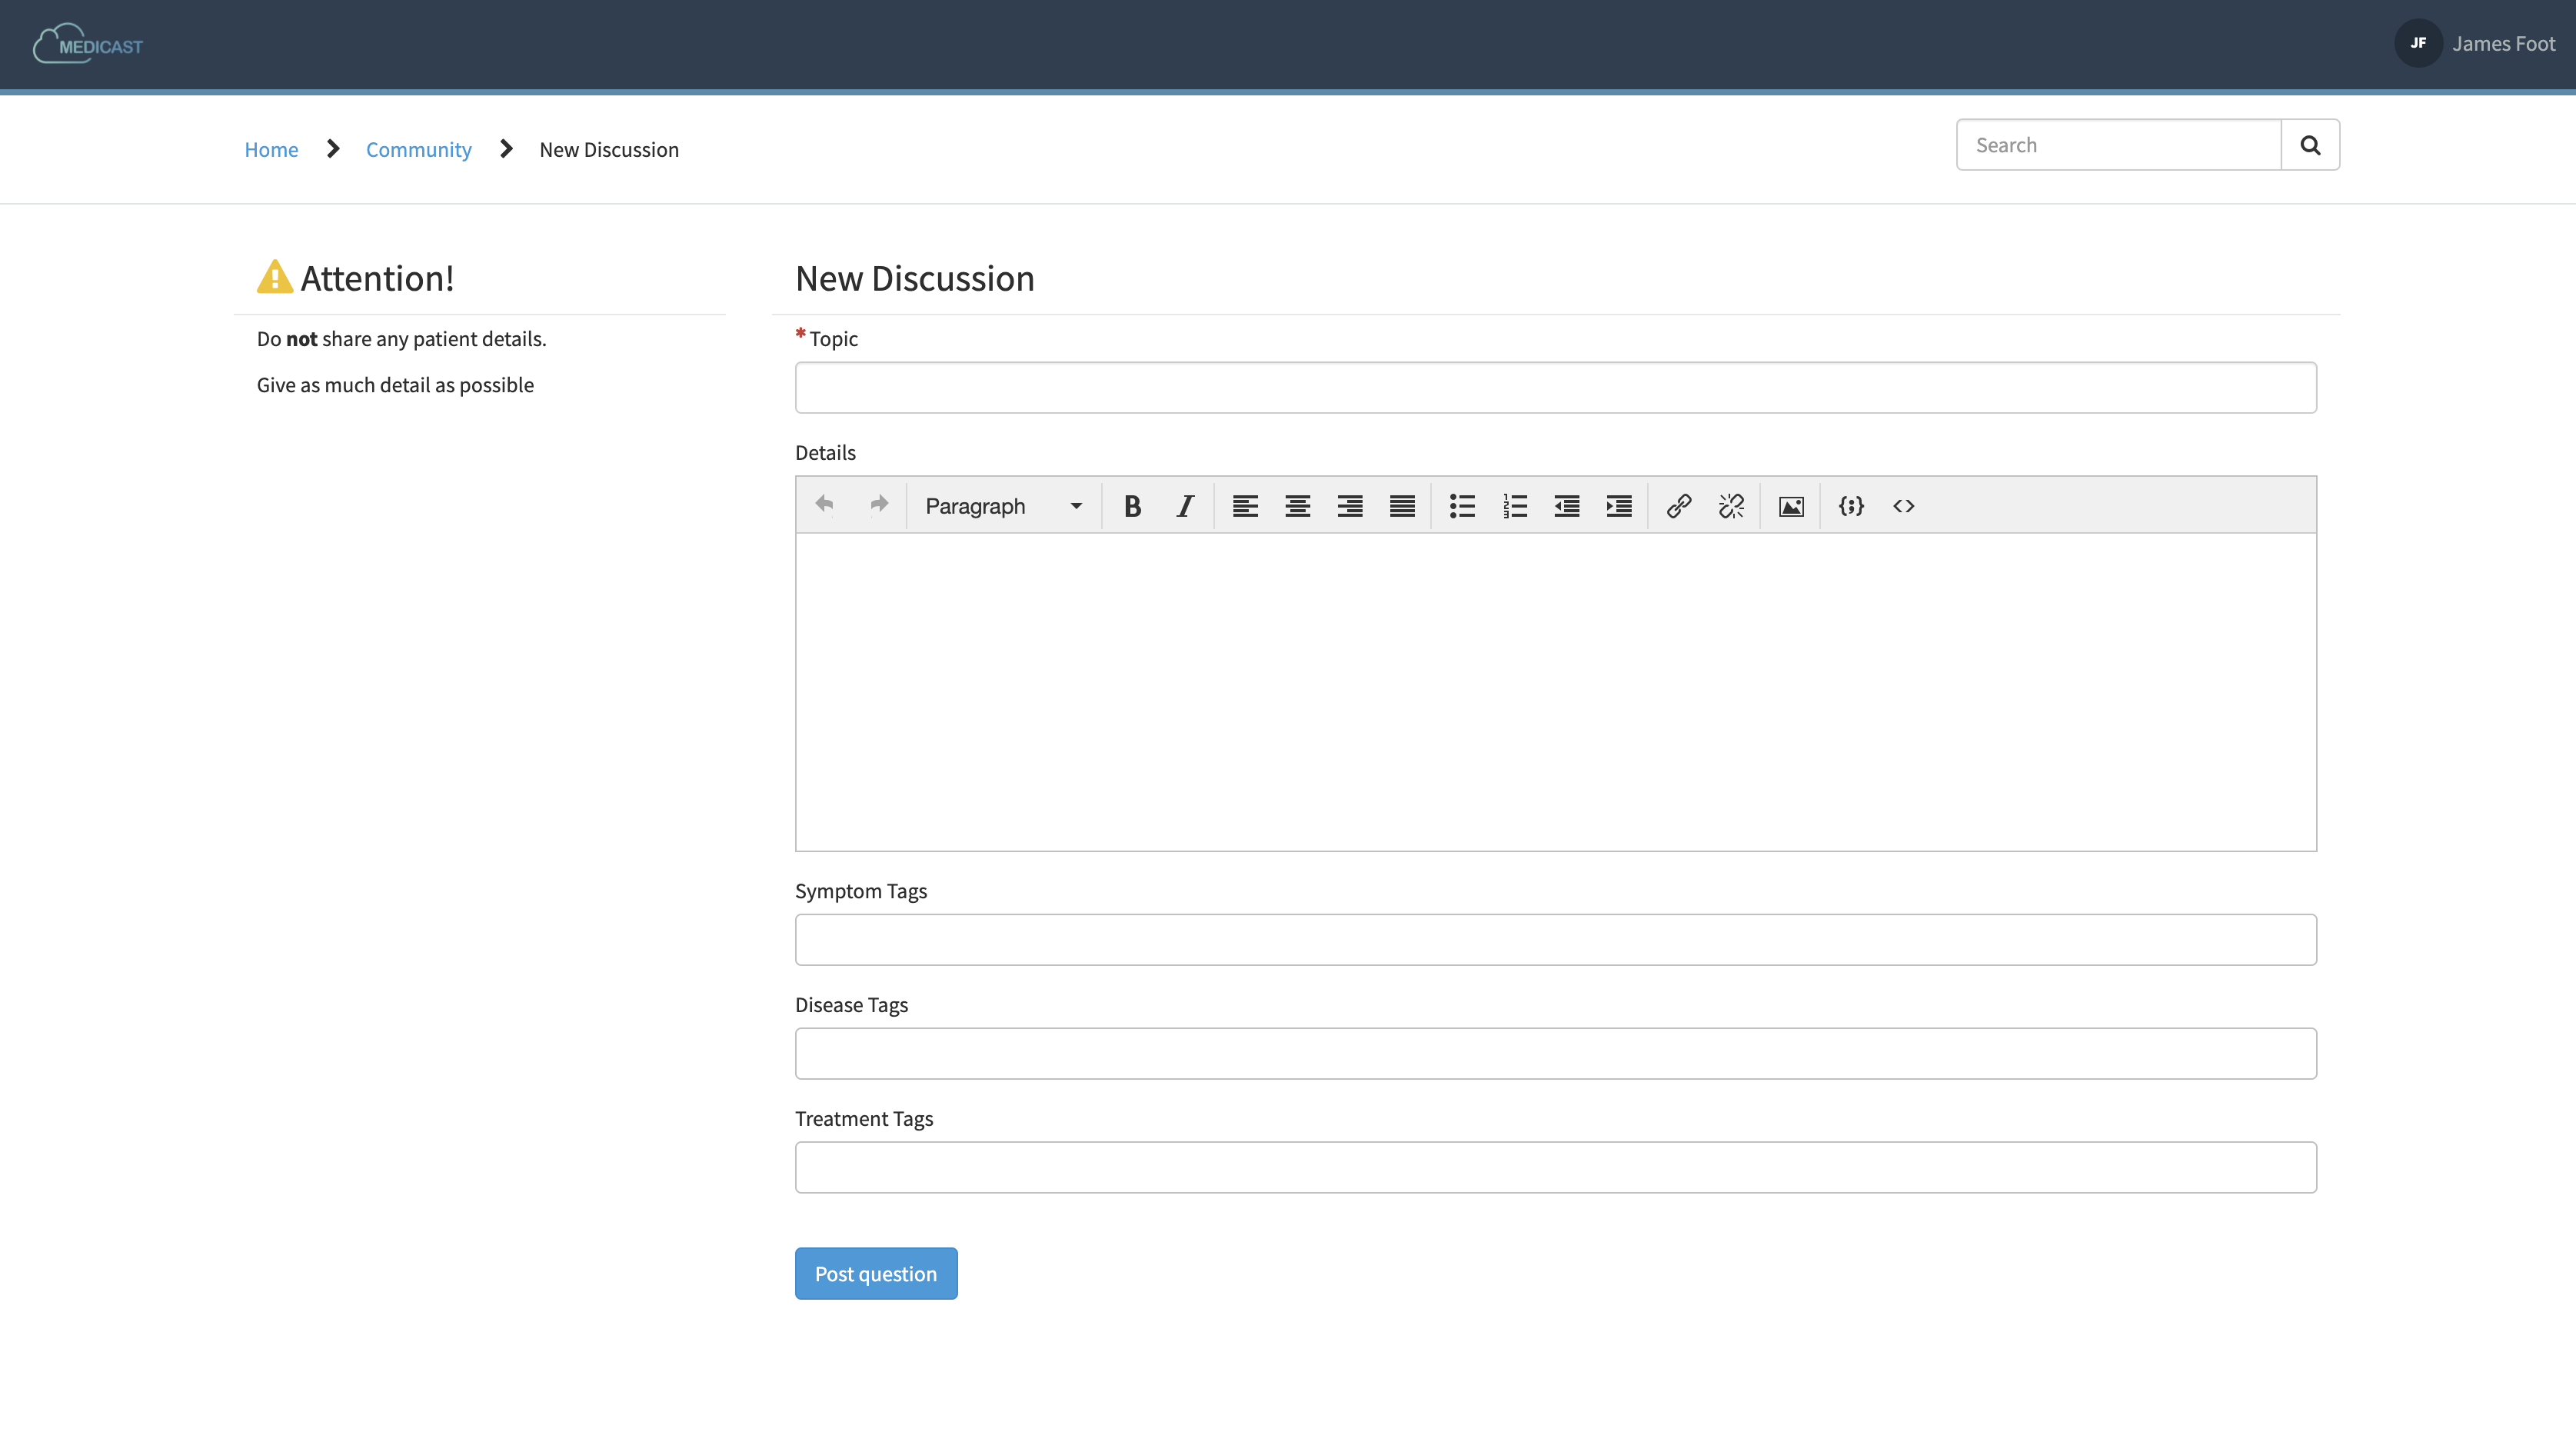
Task: Toggle bold formatting in editor toolbar
Action: click(x=1132, y=506)
